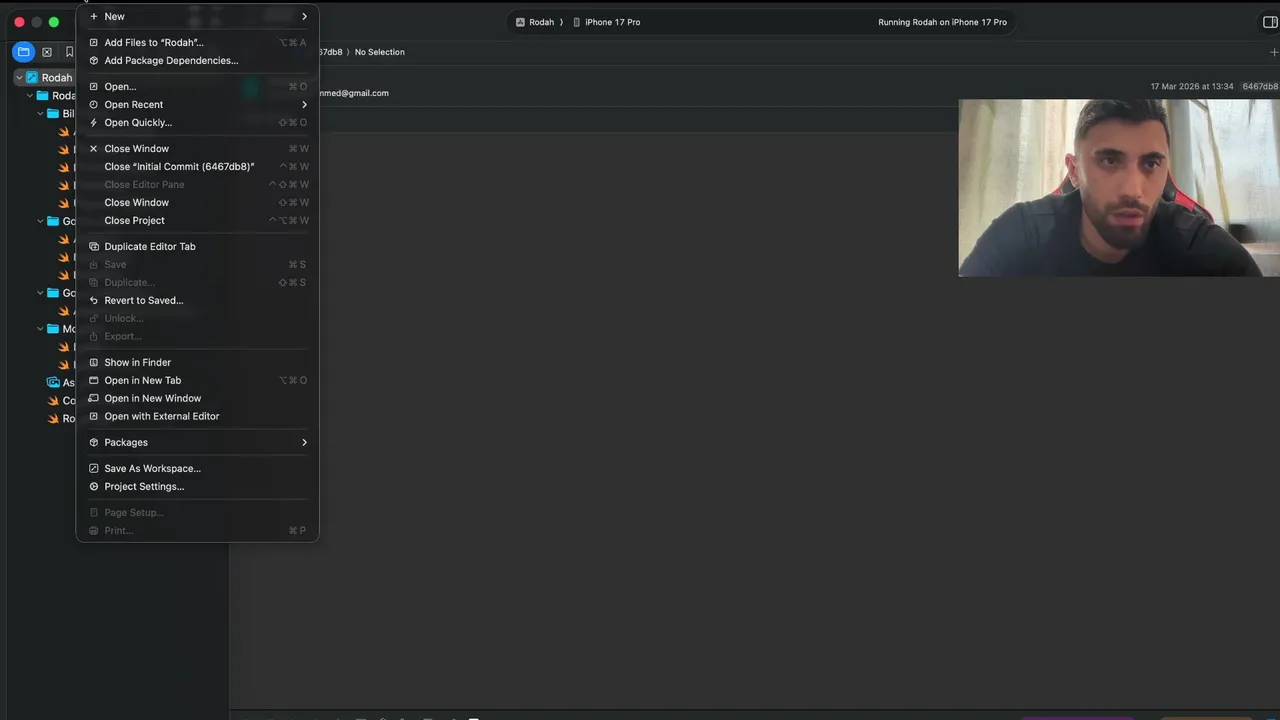Viewport: 1280px width, 720px height.
Task: Toggle the inspector panel button
Action: [x=1270, y=22]
